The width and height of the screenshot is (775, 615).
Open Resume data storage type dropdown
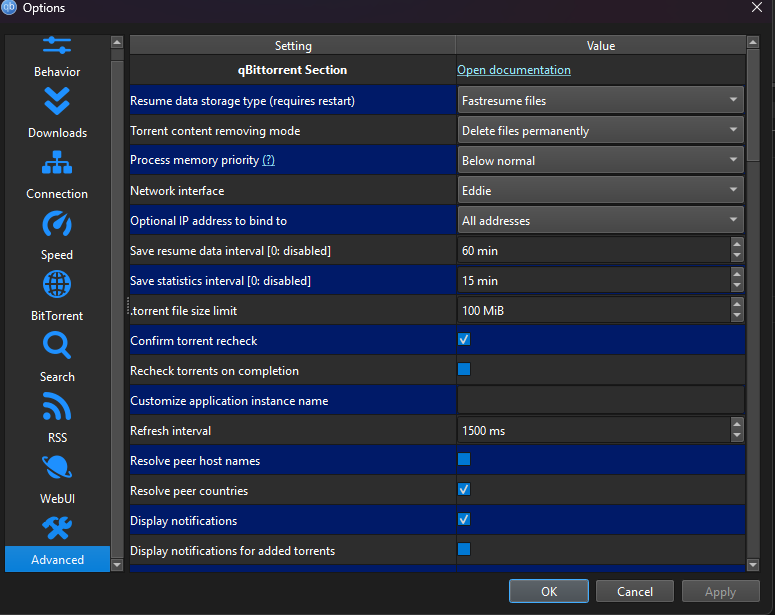(601, 100)
